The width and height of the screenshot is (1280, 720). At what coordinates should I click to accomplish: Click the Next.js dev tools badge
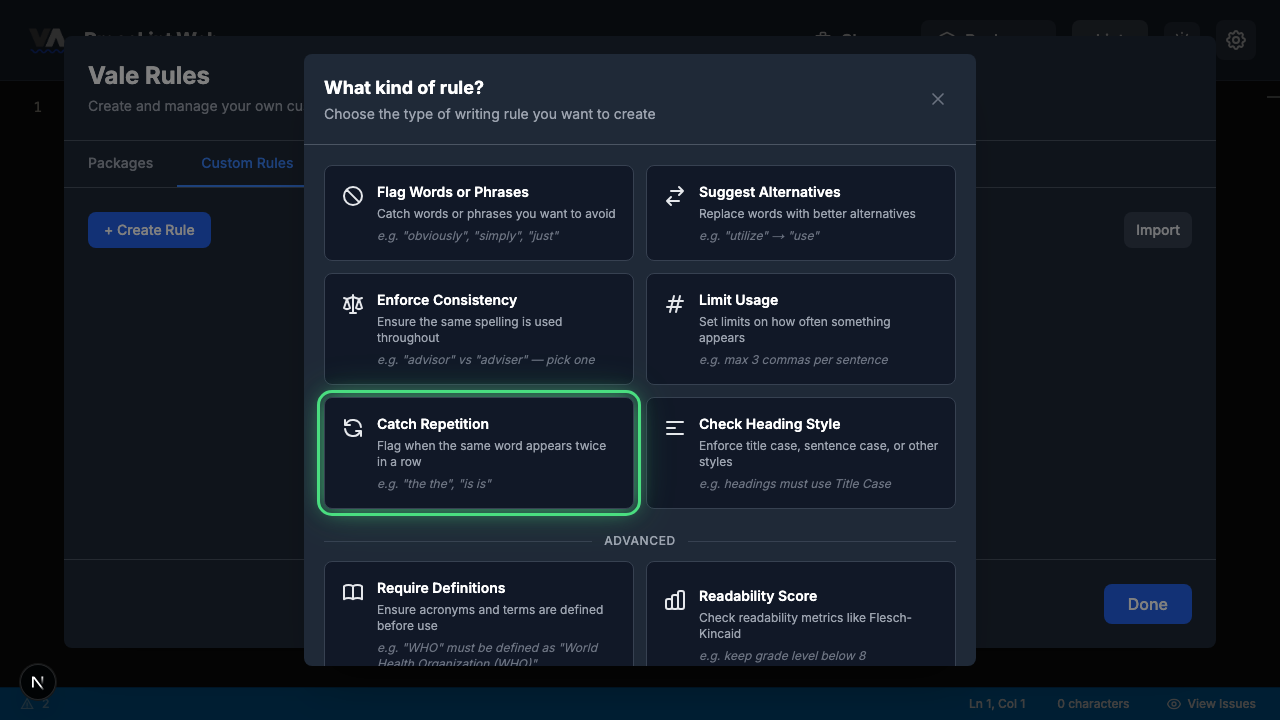click(38, 682)
